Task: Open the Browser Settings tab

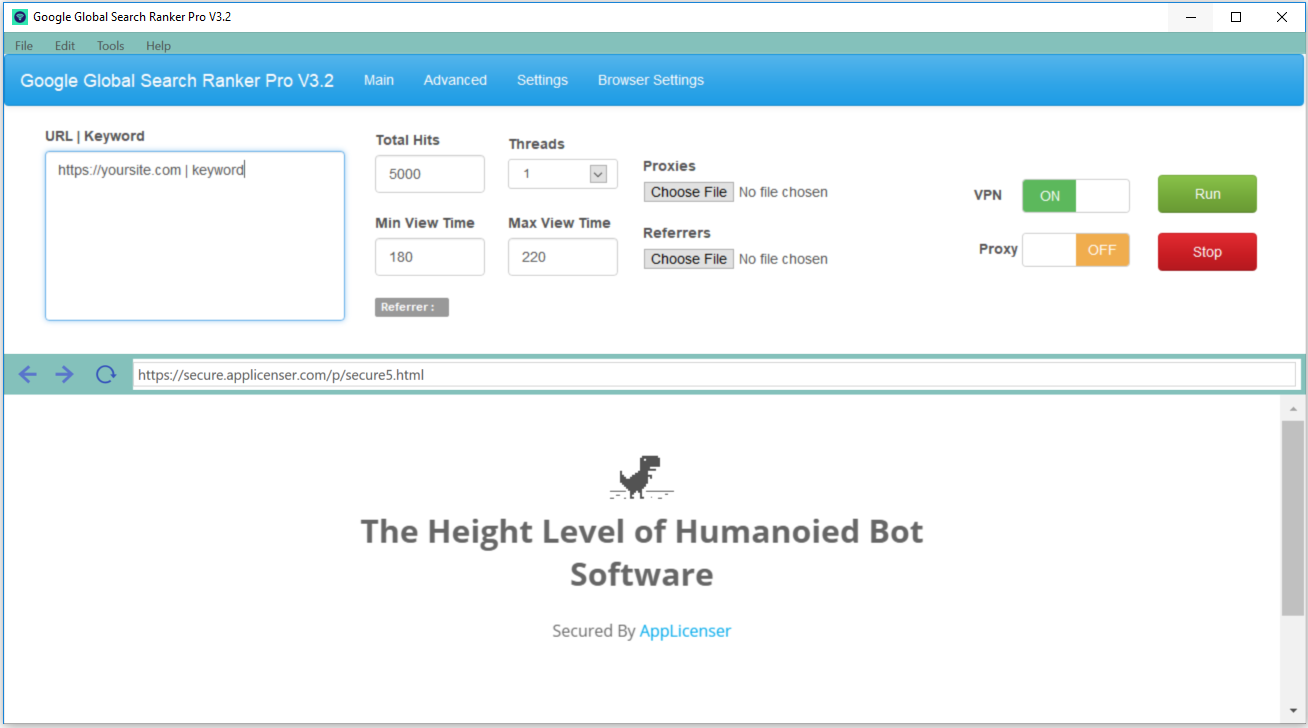Action: [650, 80]
